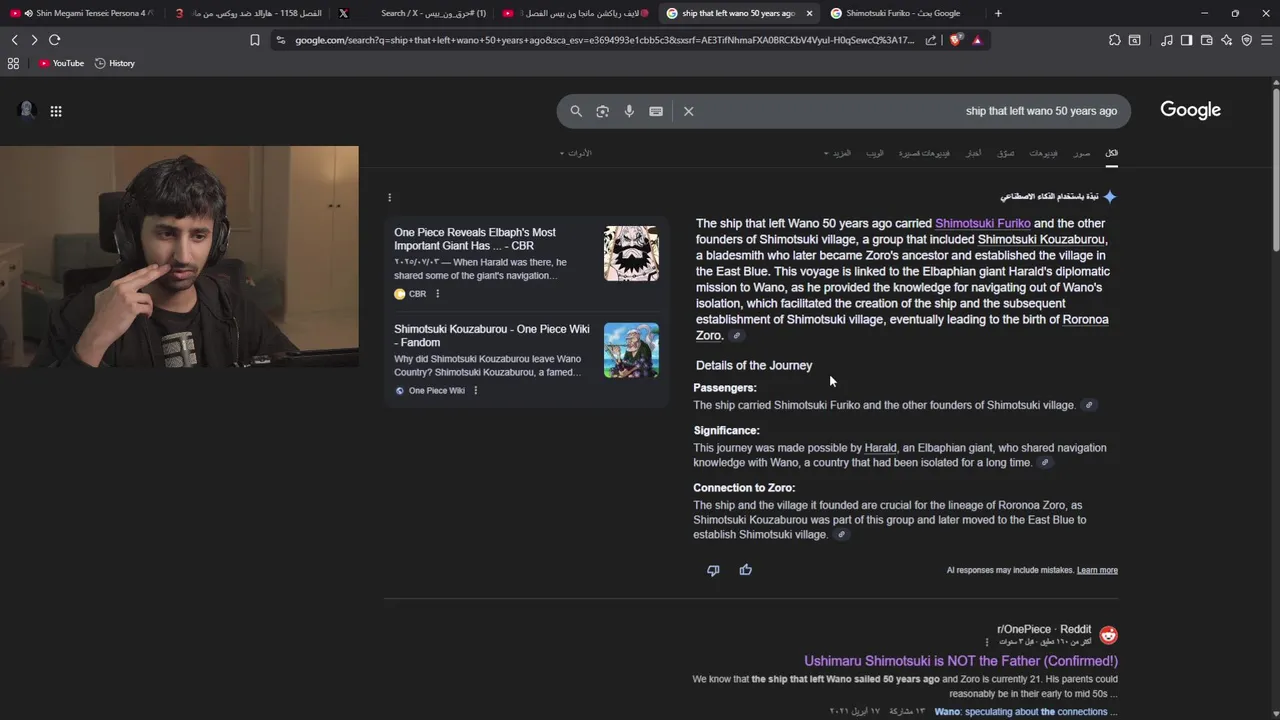Screen dimensions: 1280x720
Task: Go forward to the next page
Action: (34, 40)
